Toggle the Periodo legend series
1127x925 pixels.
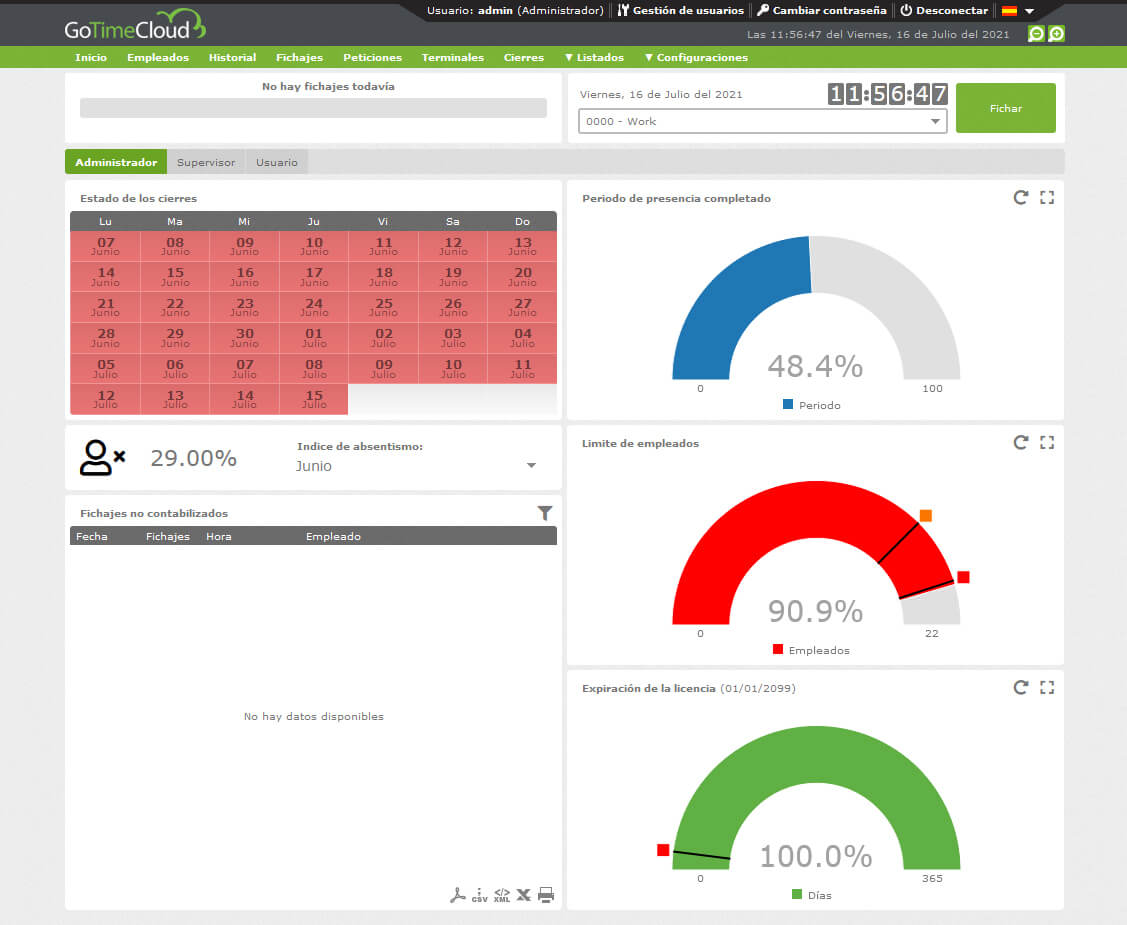click(x=811, y=405)
